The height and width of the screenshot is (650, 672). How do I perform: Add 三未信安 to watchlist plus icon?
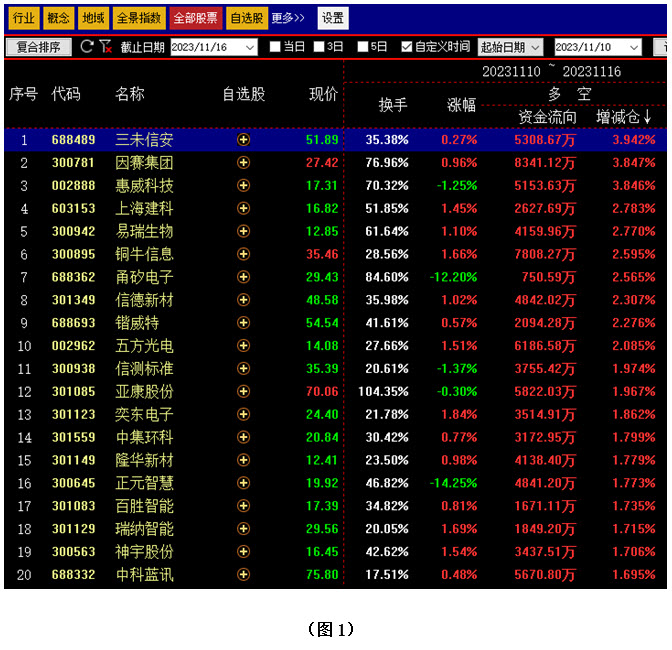243,140
